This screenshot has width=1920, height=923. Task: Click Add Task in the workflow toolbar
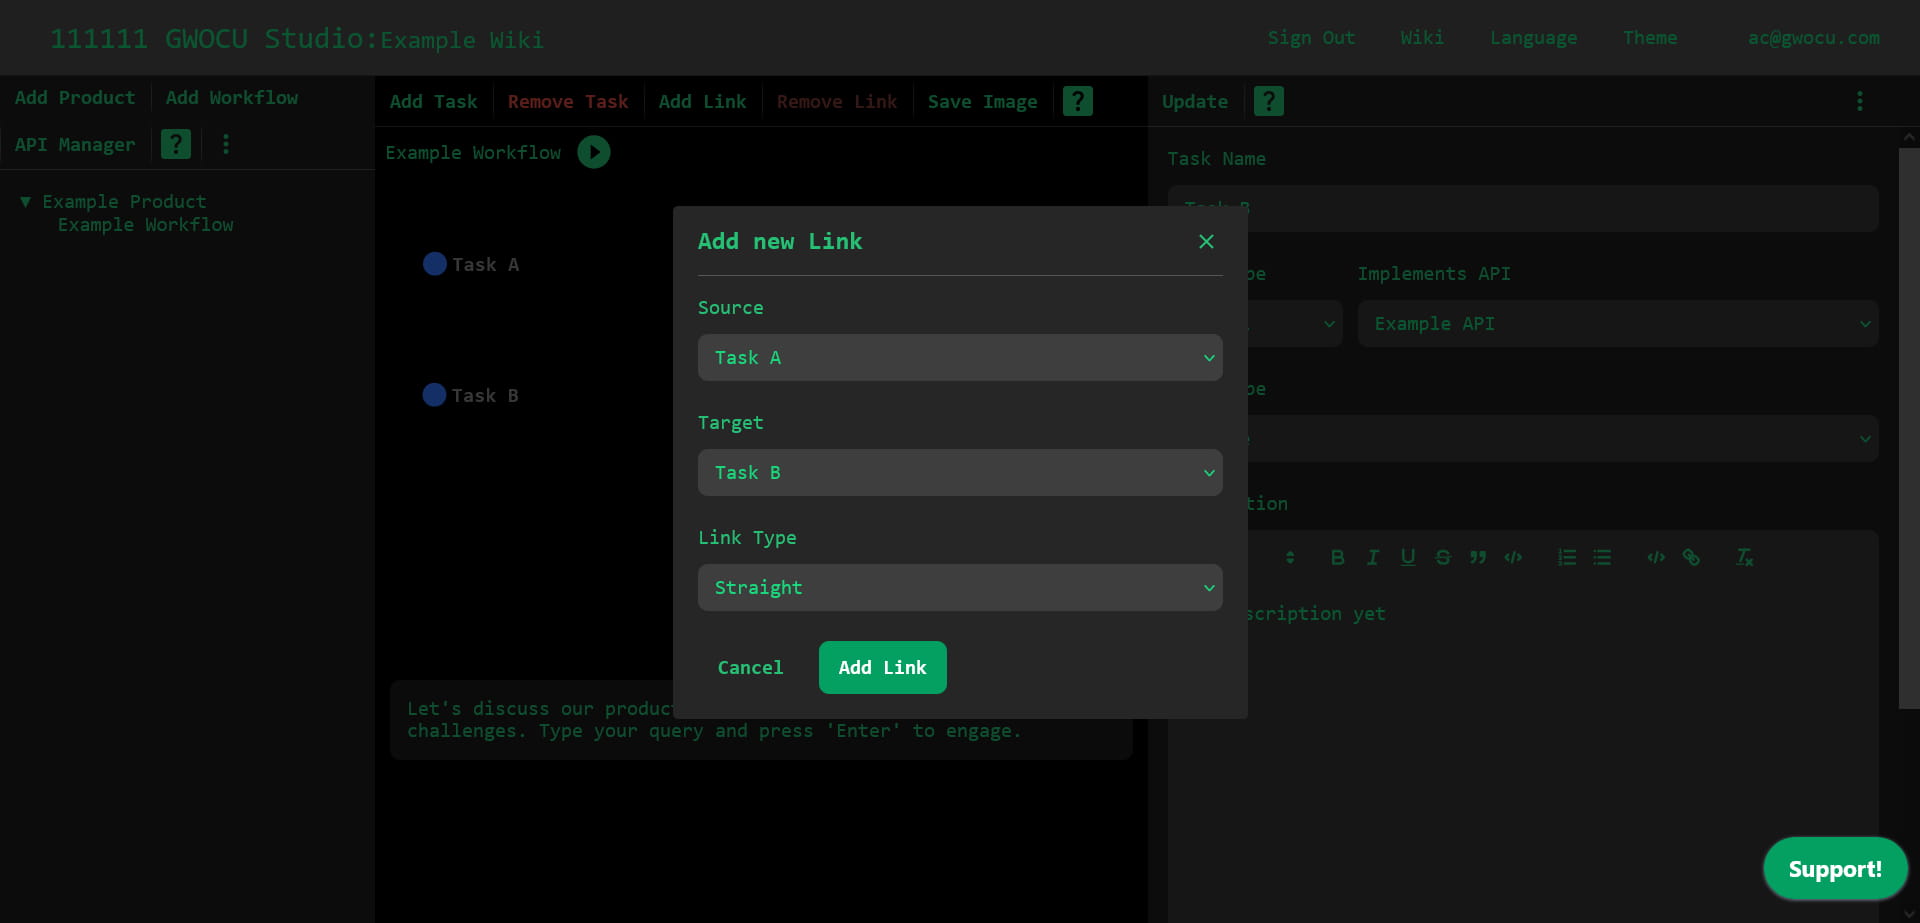pyautogui.click(x=433, y=102)
